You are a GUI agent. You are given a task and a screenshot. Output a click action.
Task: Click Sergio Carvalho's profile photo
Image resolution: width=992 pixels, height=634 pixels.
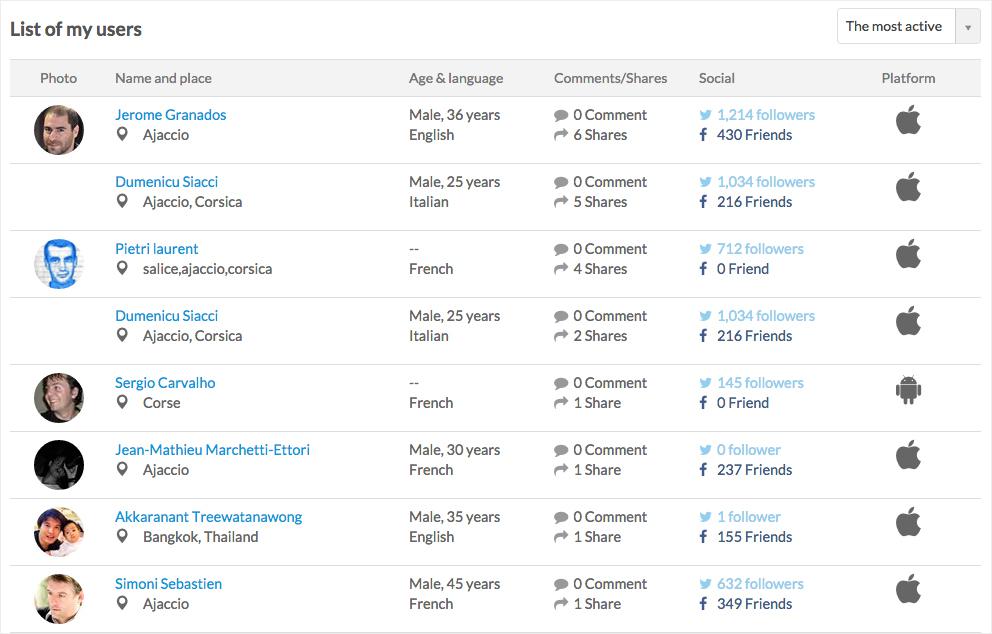59,398
